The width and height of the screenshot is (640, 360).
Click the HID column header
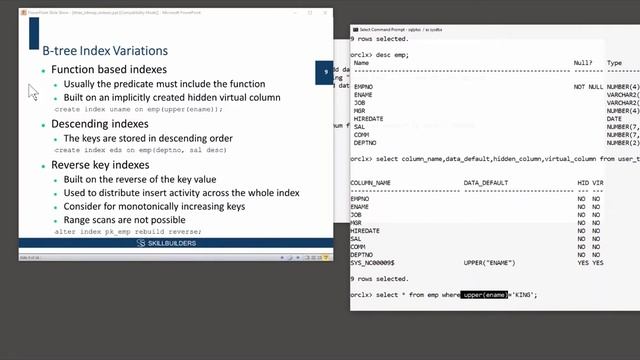coord(583,183)
